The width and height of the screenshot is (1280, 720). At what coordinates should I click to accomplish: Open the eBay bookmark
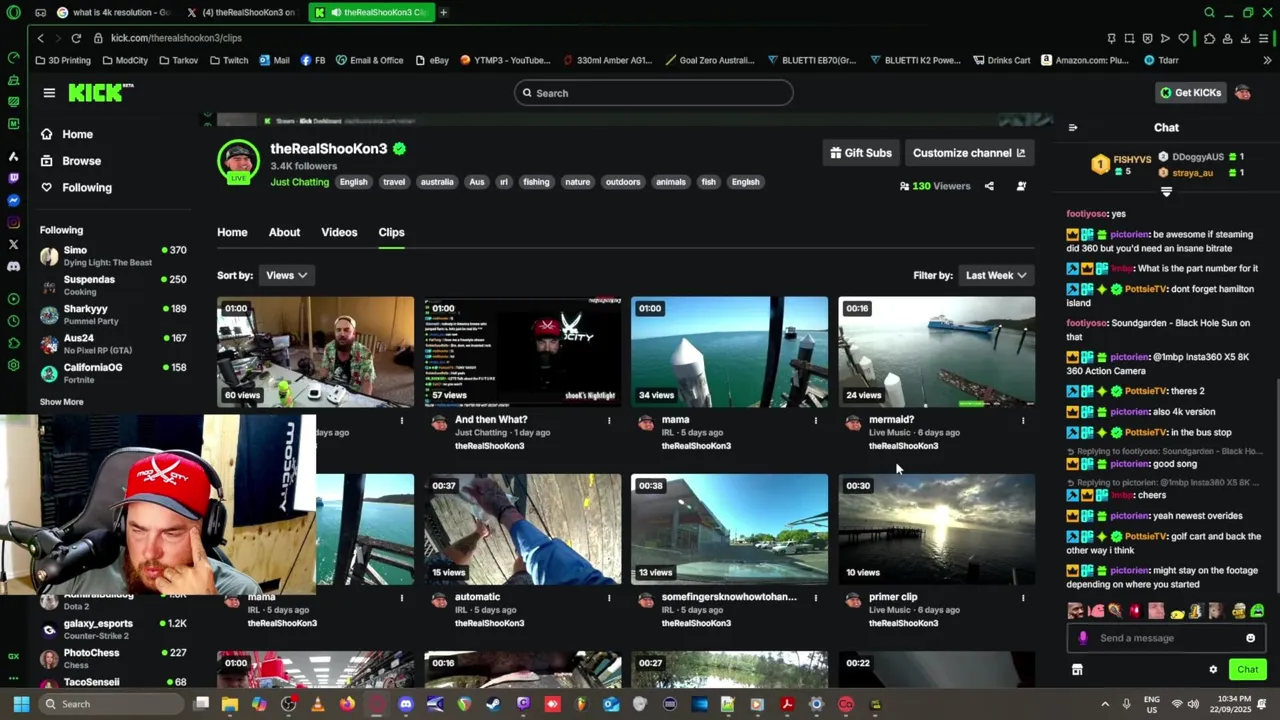tap(432, 60)
